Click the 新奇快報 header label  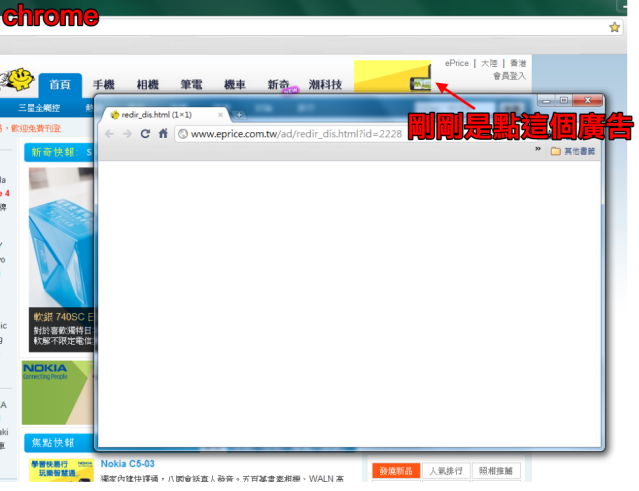[x=53, y=152]
